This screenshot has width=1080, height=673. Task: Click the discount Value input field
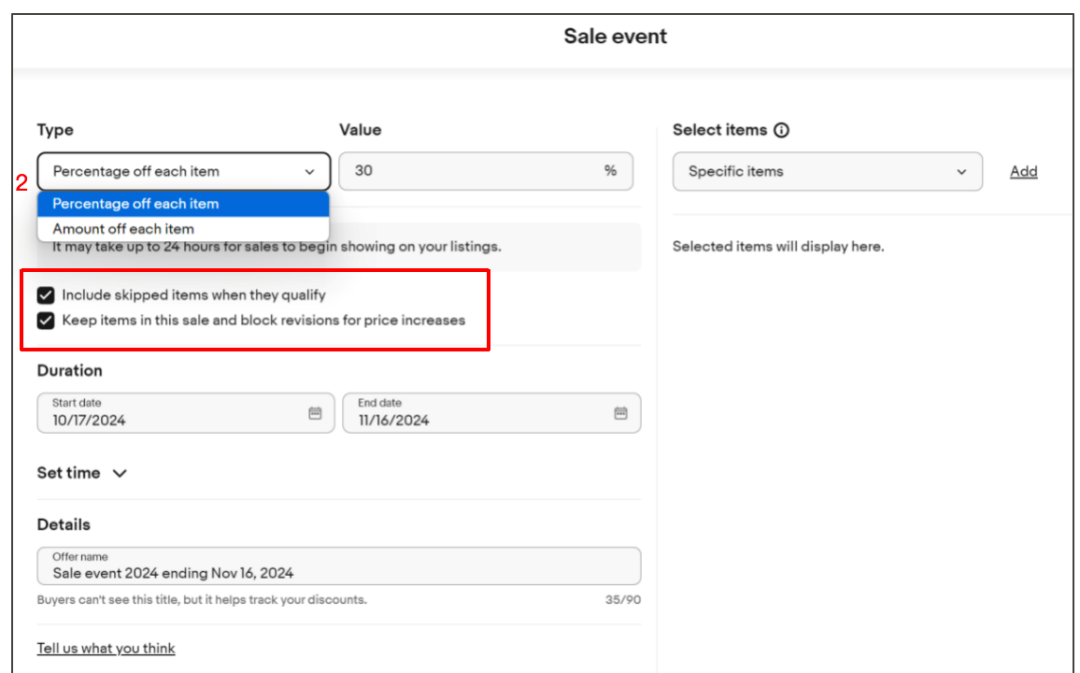(x=470, y=171)
